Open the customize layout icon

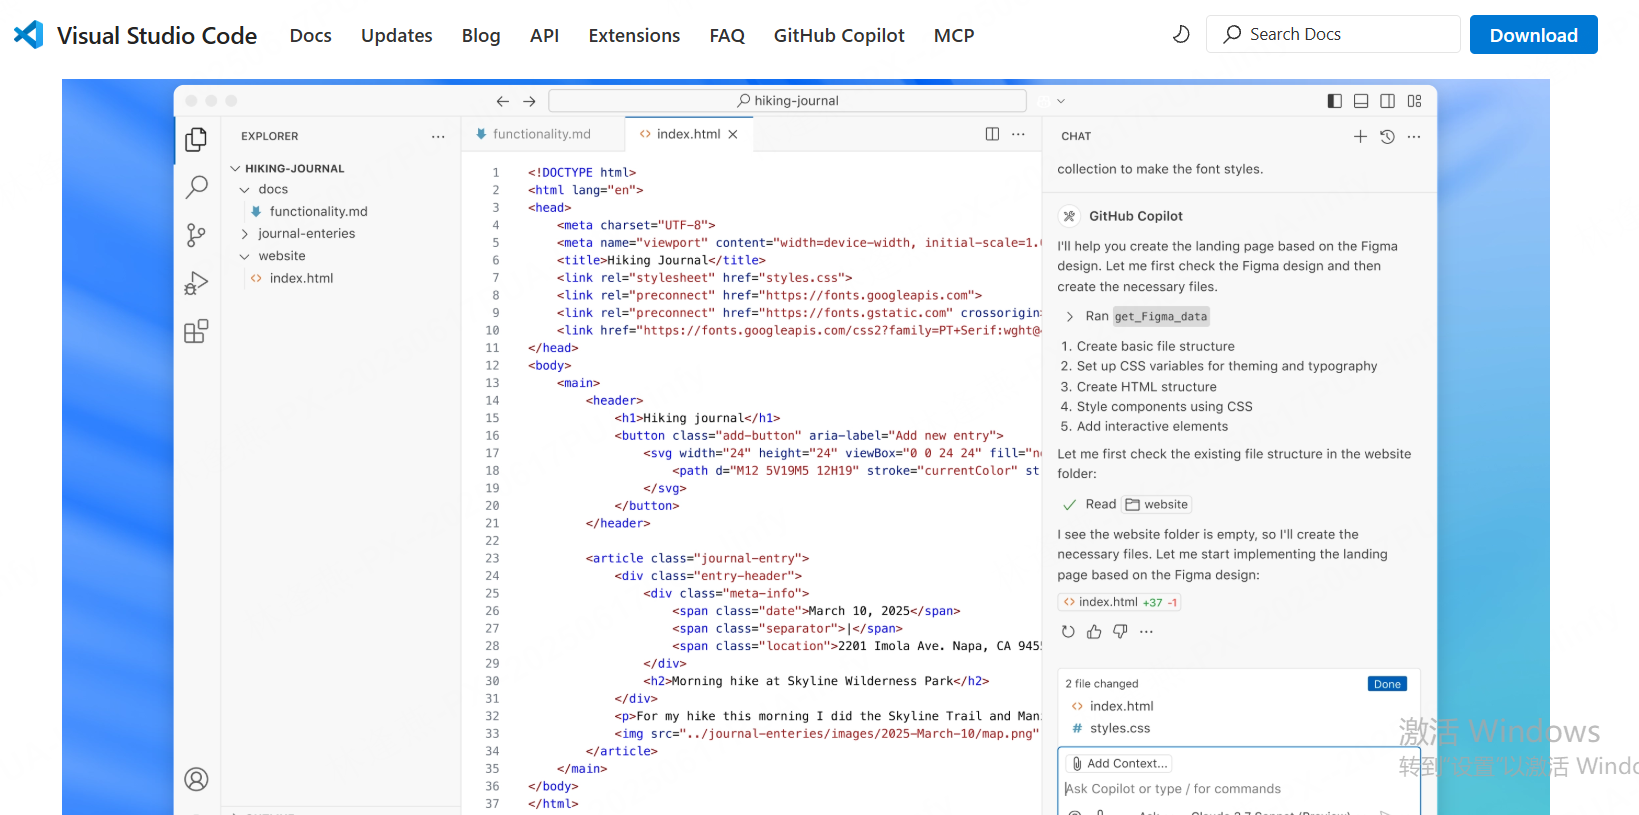point(1414,101)
